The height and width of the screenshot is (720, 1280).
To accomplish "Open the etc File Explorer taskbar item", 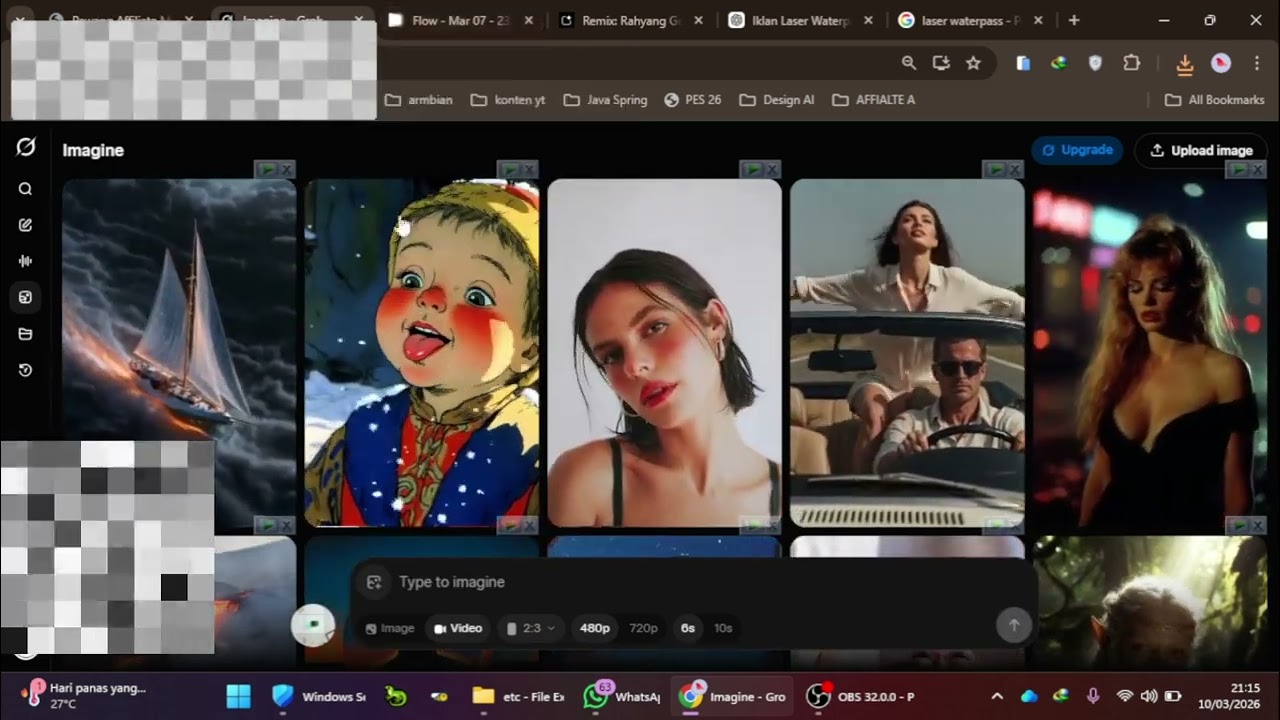I will (519, 696).
